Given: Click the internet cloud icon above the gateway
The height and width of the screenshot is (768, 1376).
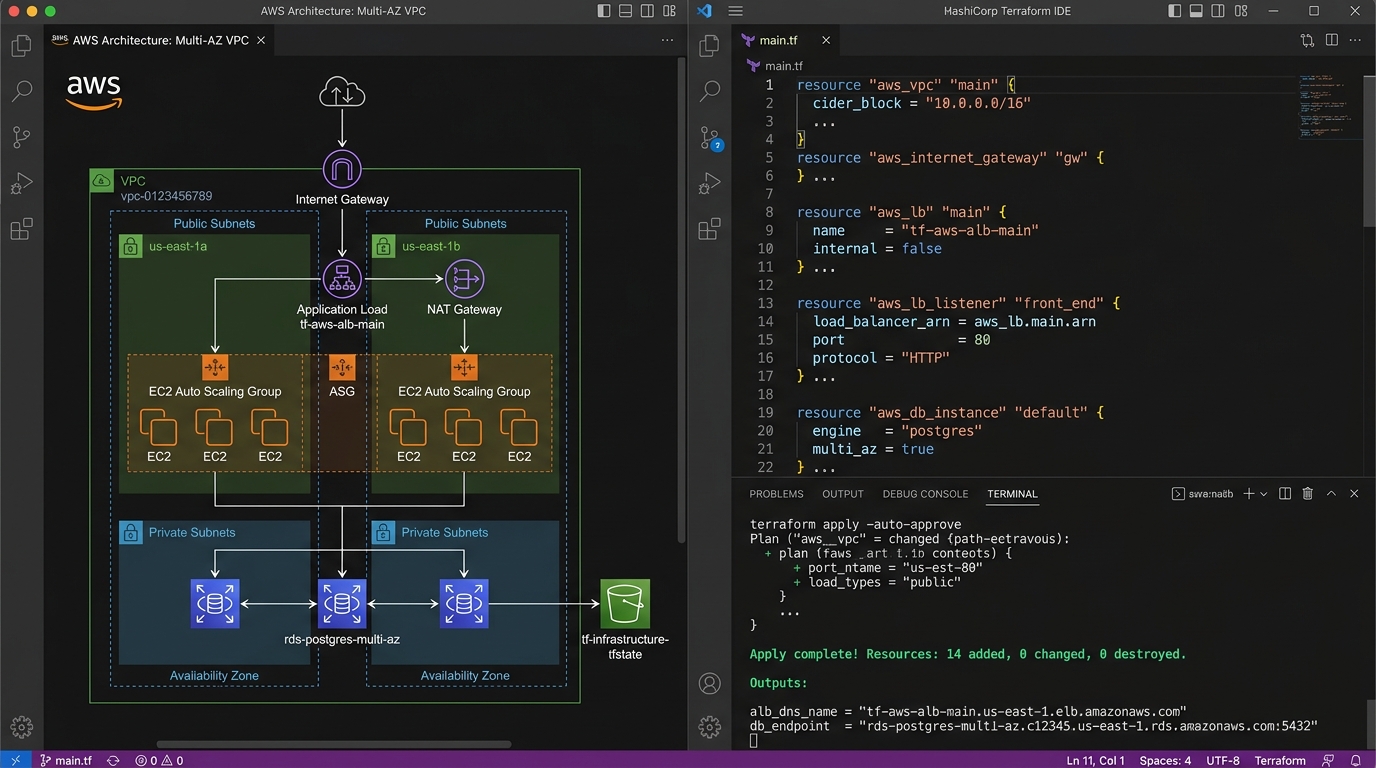Looking at the screenshot, I should (342, 93).
